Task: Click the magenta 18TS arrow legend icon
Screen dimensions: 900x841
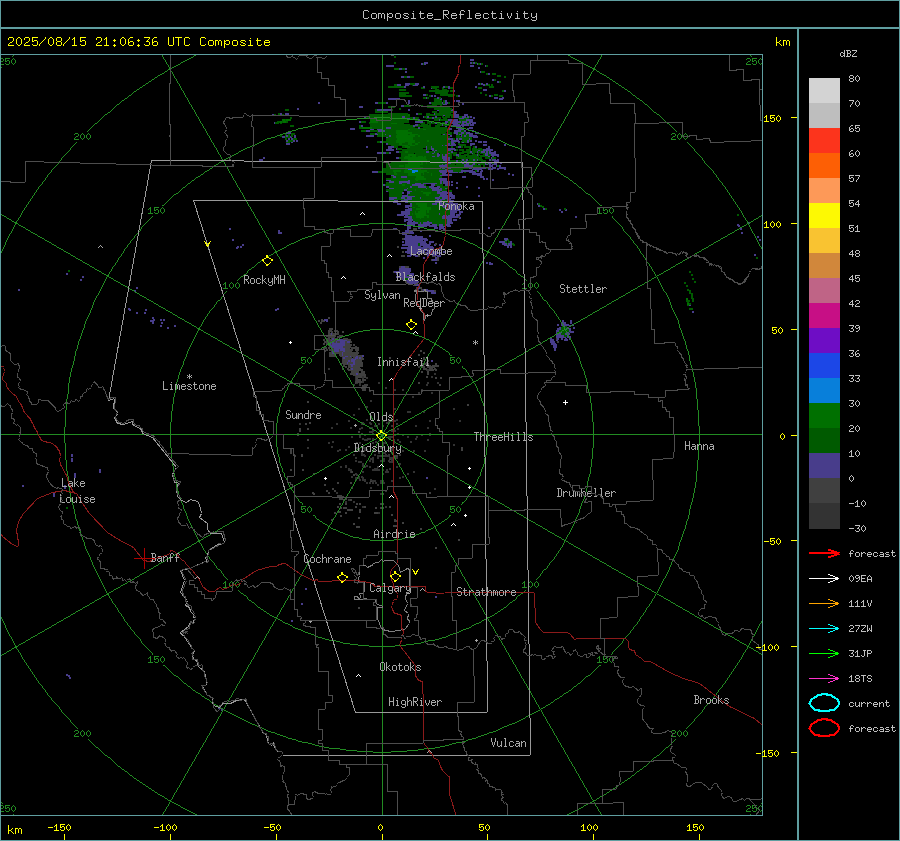Action: (824, 679)
